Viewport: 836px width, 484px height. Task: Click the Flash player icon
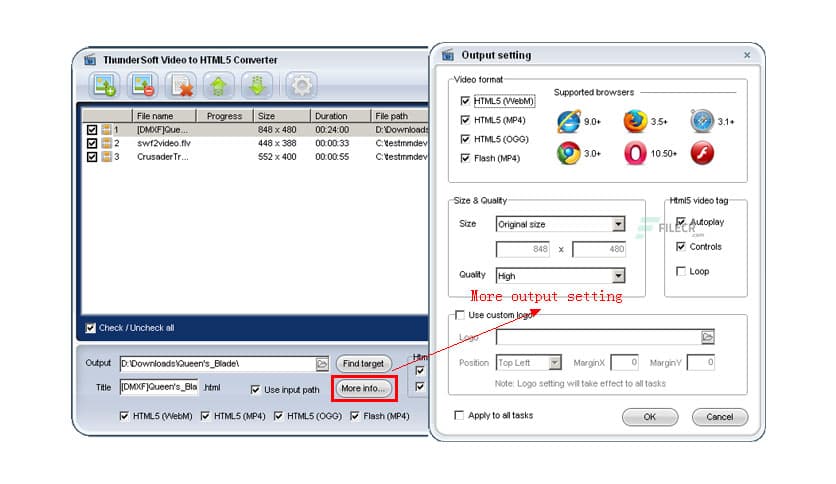pos(702,154)
